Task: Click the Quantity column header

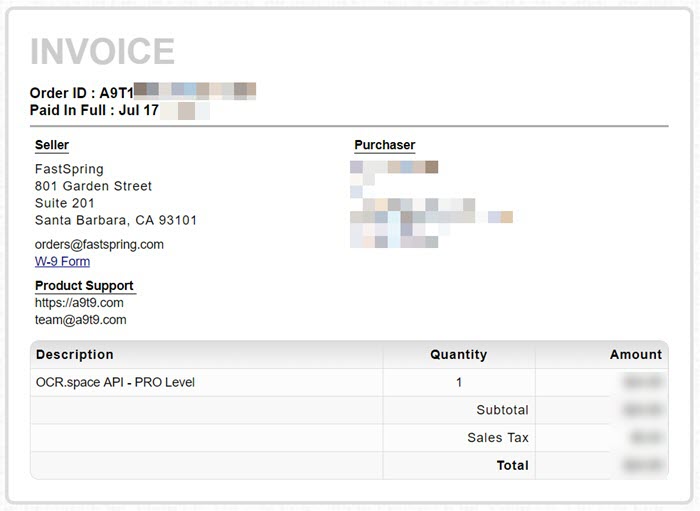Action: click(458, 354)
